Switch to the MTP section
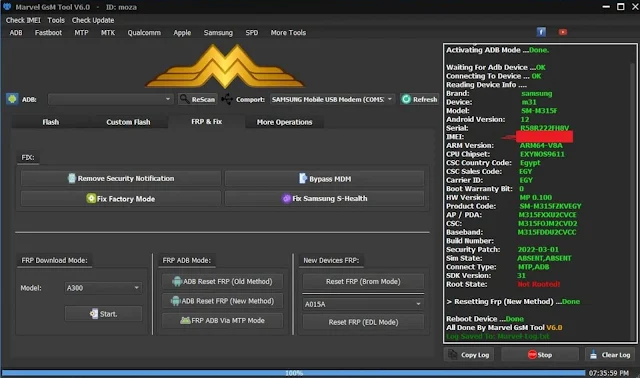Viewport: 640px width, 378px height. point(81,33)
